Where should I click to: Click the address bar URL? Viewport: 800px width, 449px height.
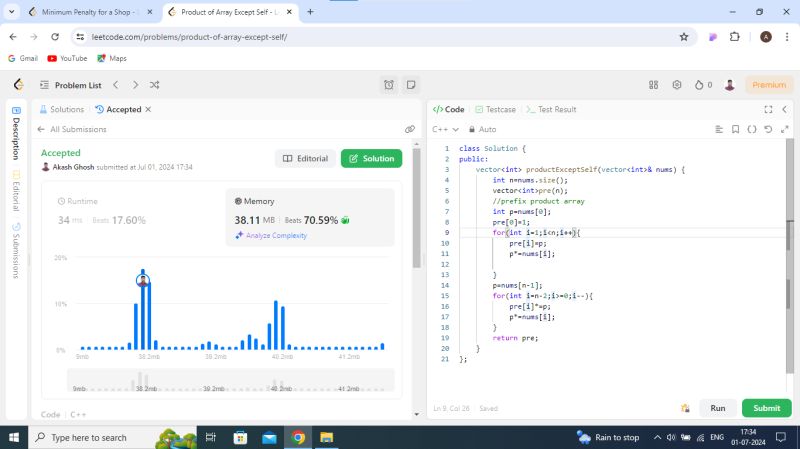click(x=189, y=37)
